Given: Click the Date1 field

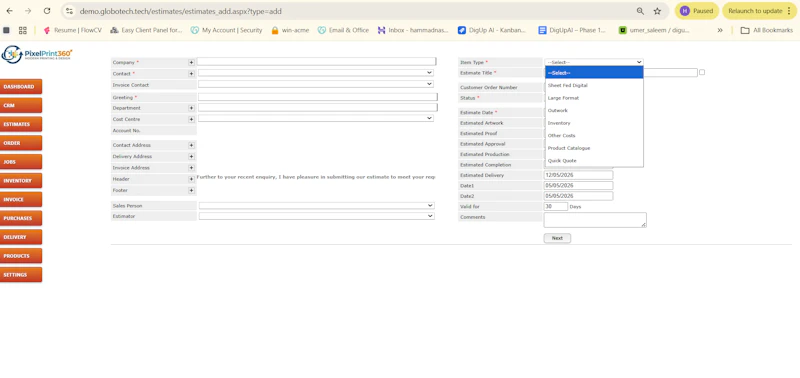Looking at the screenshot, I should 579,186.
